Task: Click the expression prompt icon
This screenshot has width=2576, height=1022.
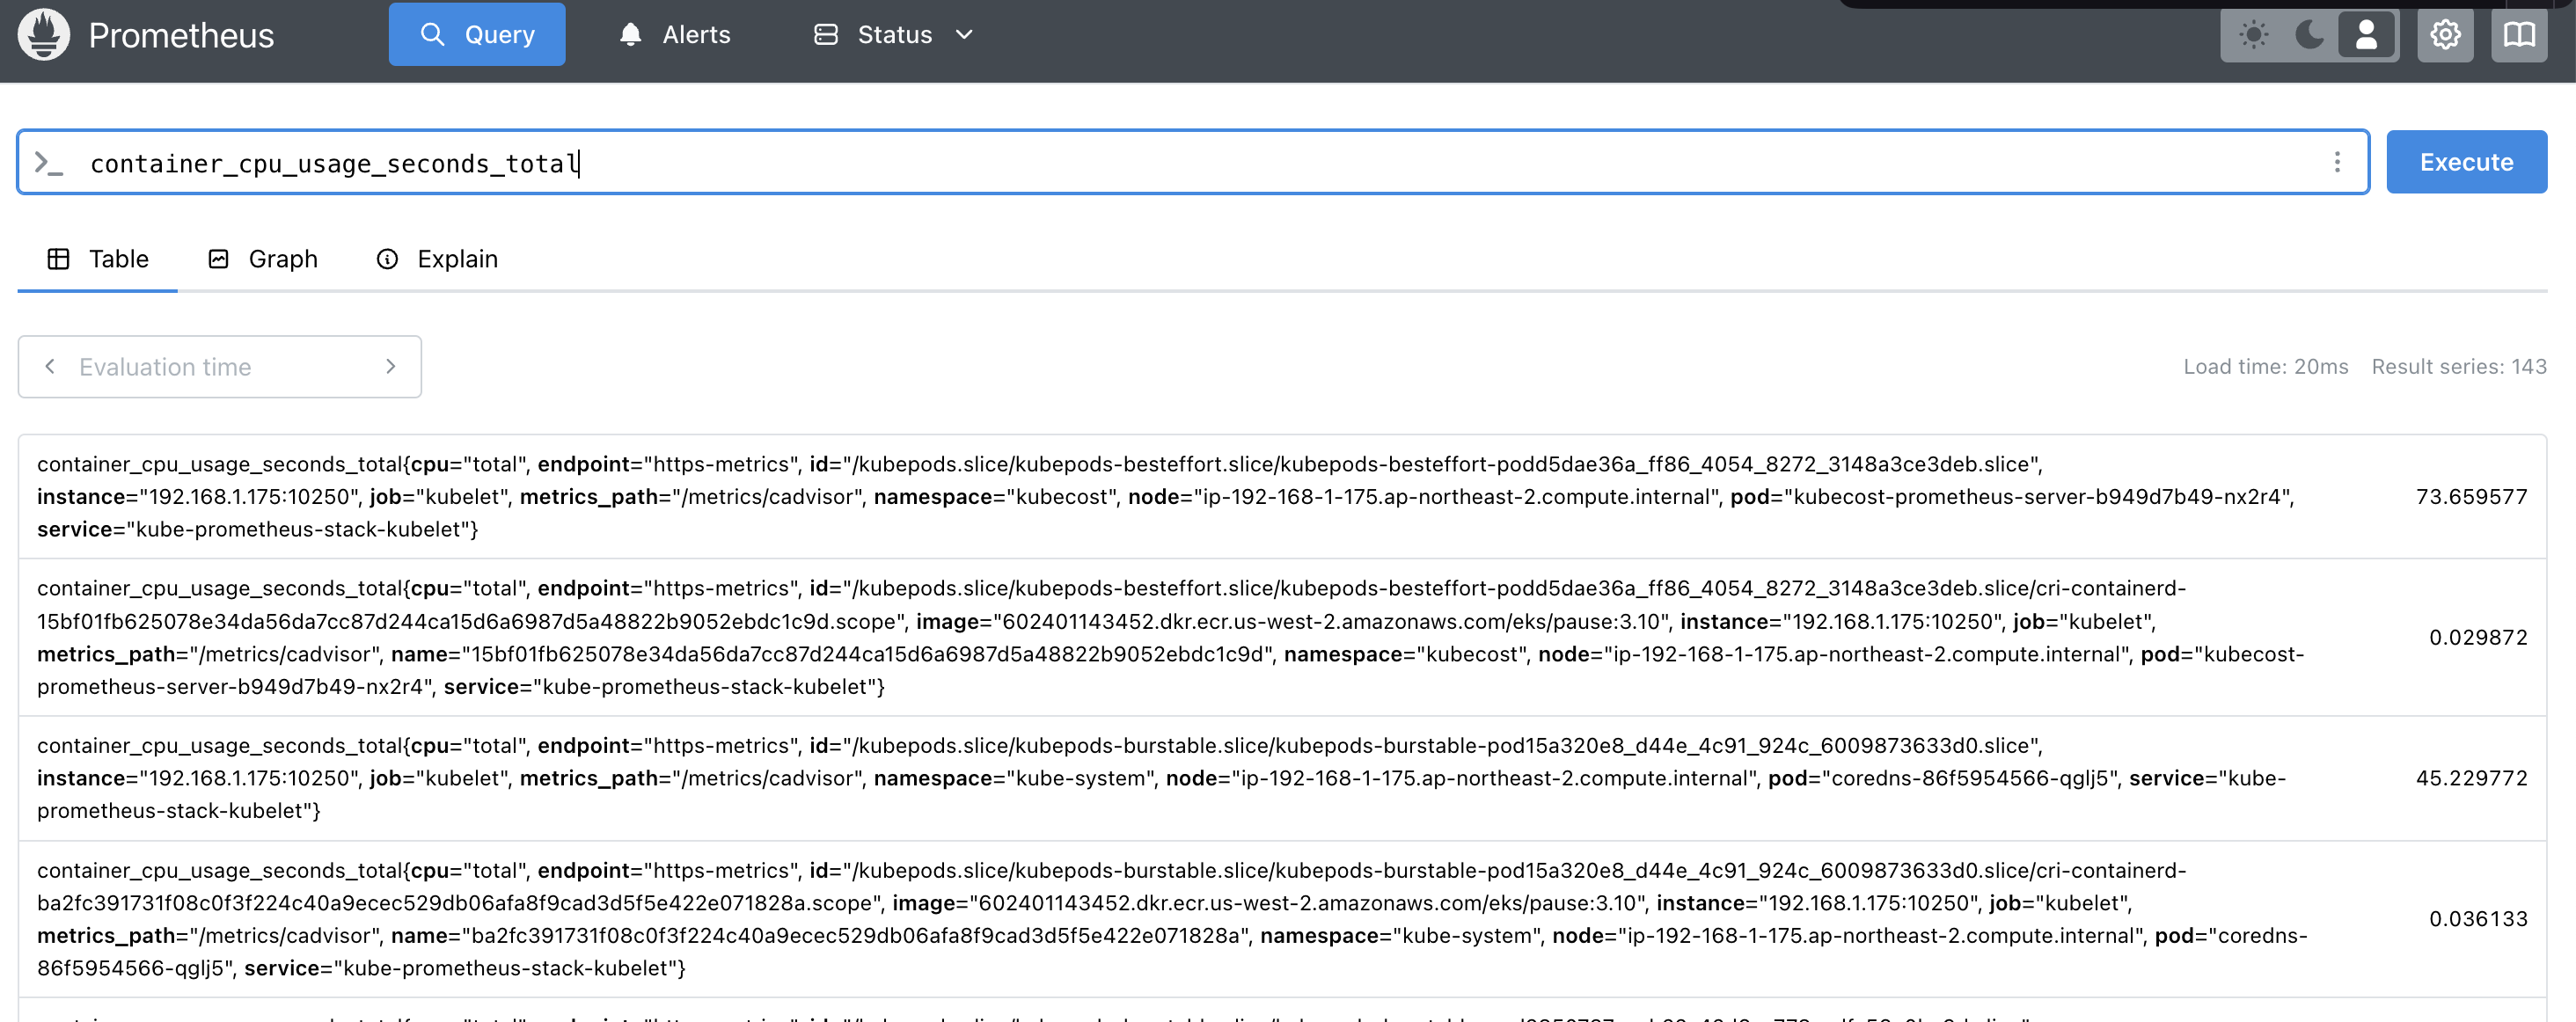Action: click(x=49, y=163)
